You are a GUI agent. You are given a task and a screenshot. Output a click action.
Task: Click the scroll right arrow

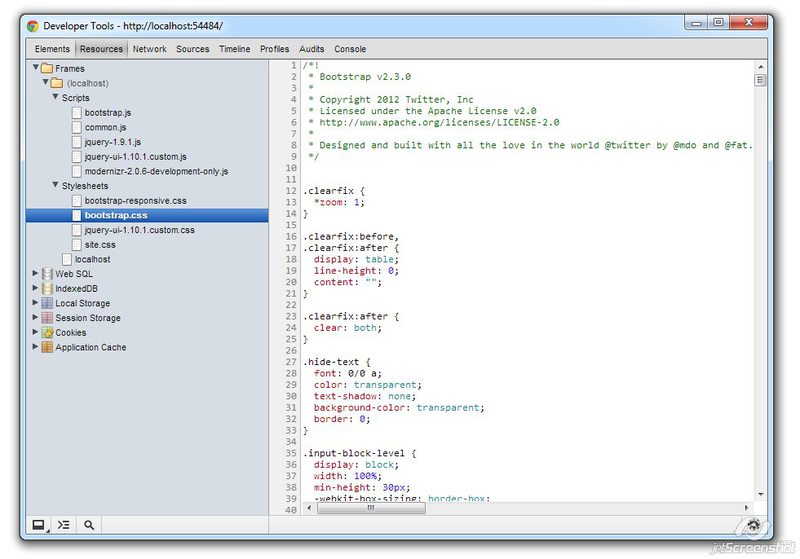tap(746, 508)
